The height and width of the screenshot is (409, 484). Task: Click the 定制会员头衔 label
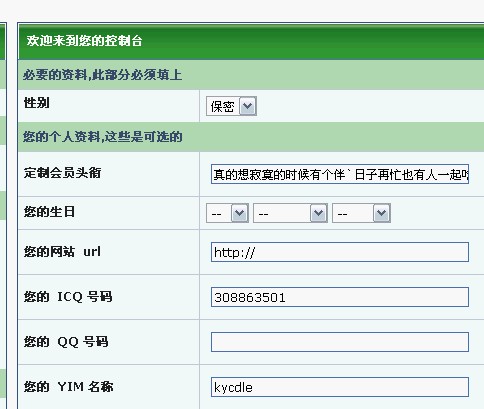click(x=62, y=173)
